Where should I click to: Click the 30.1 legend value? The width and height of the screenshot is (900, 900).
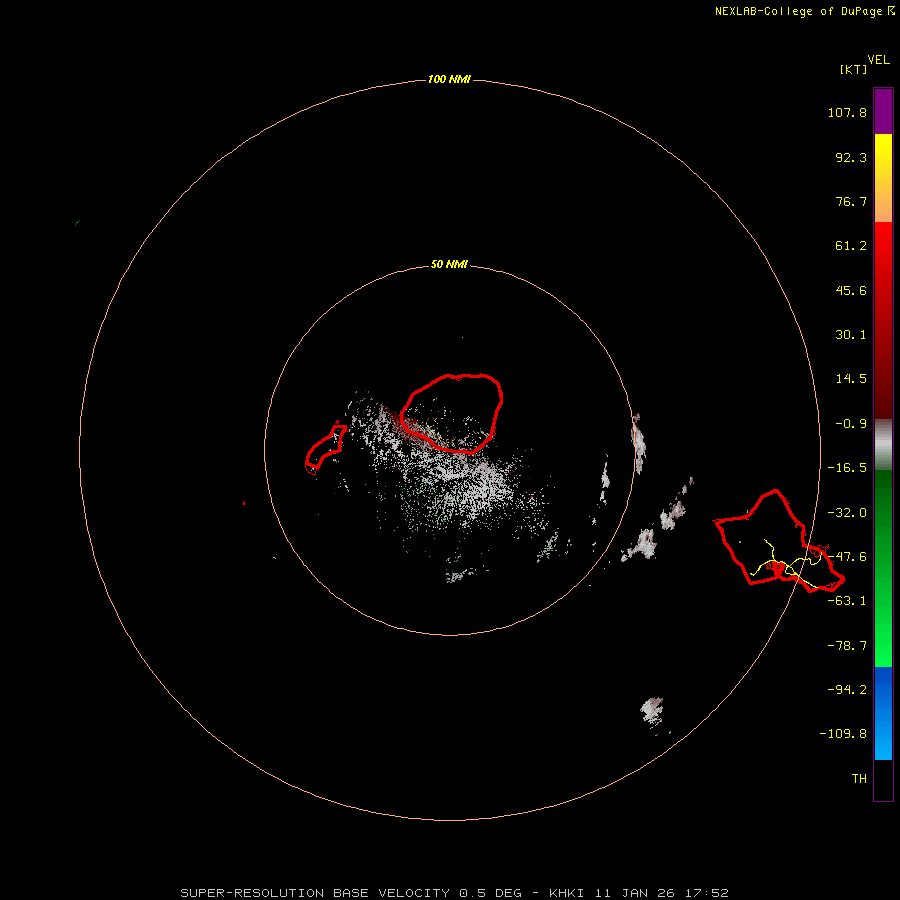[x=851, y=335]
